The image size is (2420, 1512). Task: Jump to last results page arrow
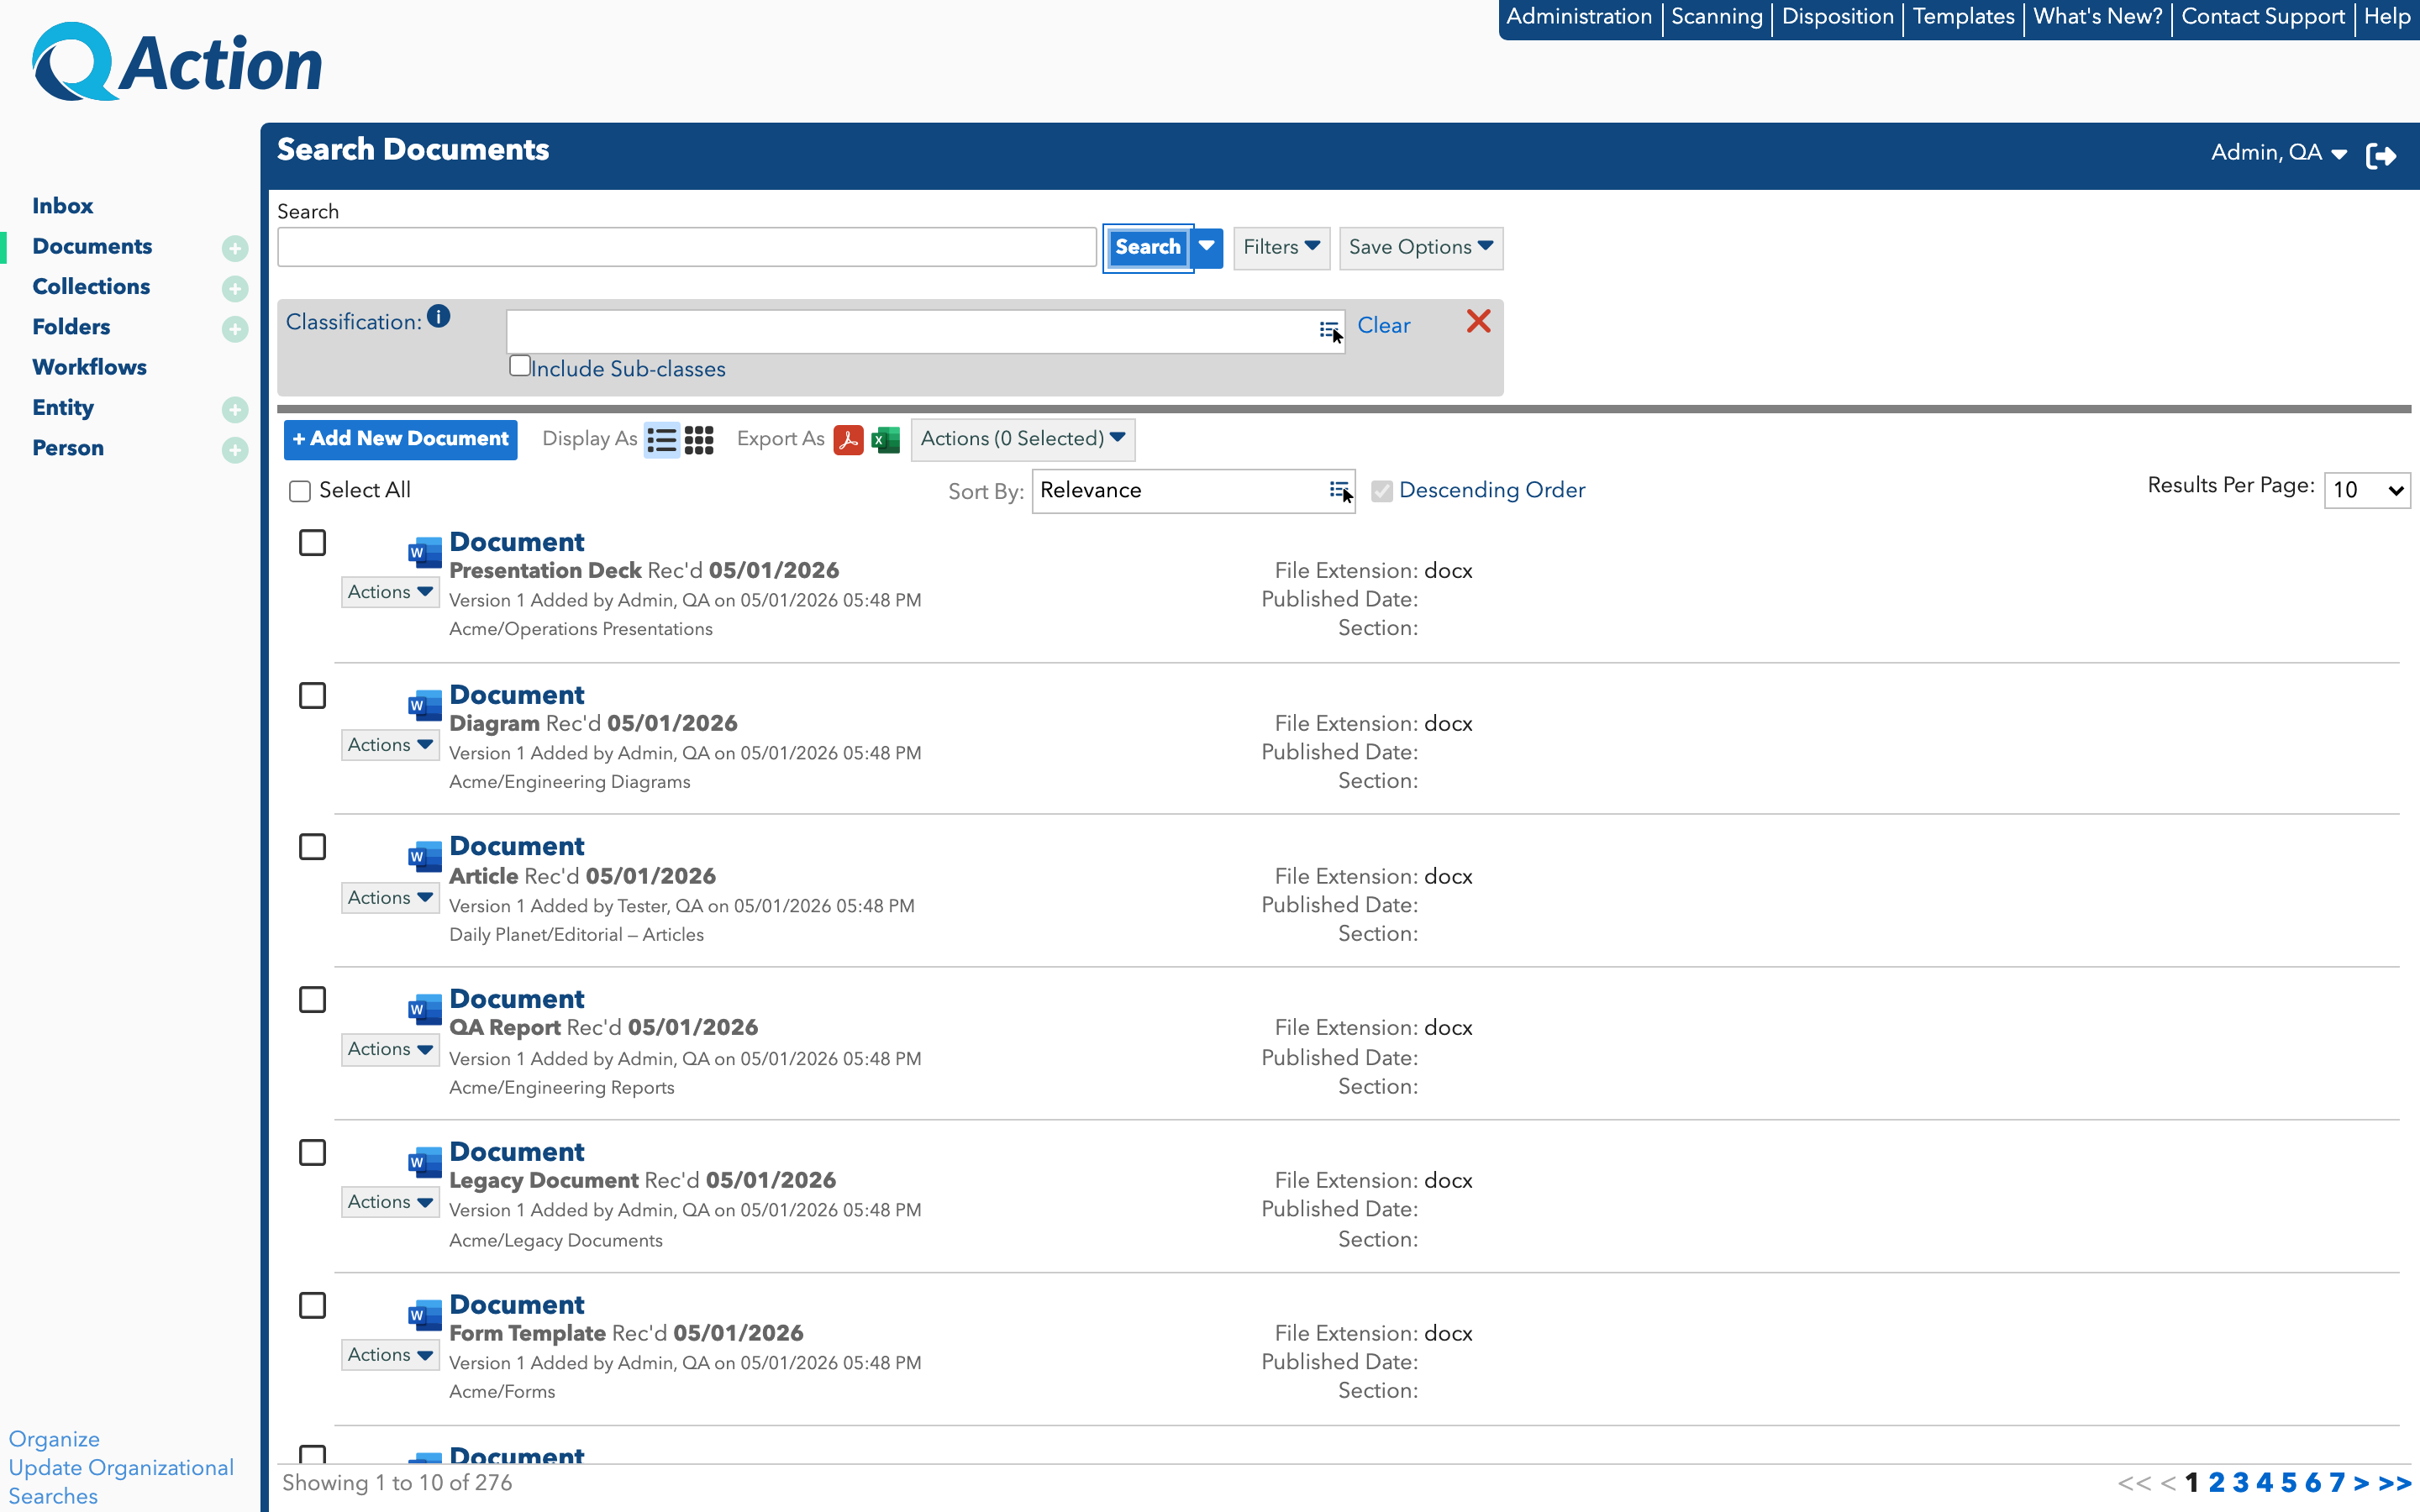tap(2395, 1483)
